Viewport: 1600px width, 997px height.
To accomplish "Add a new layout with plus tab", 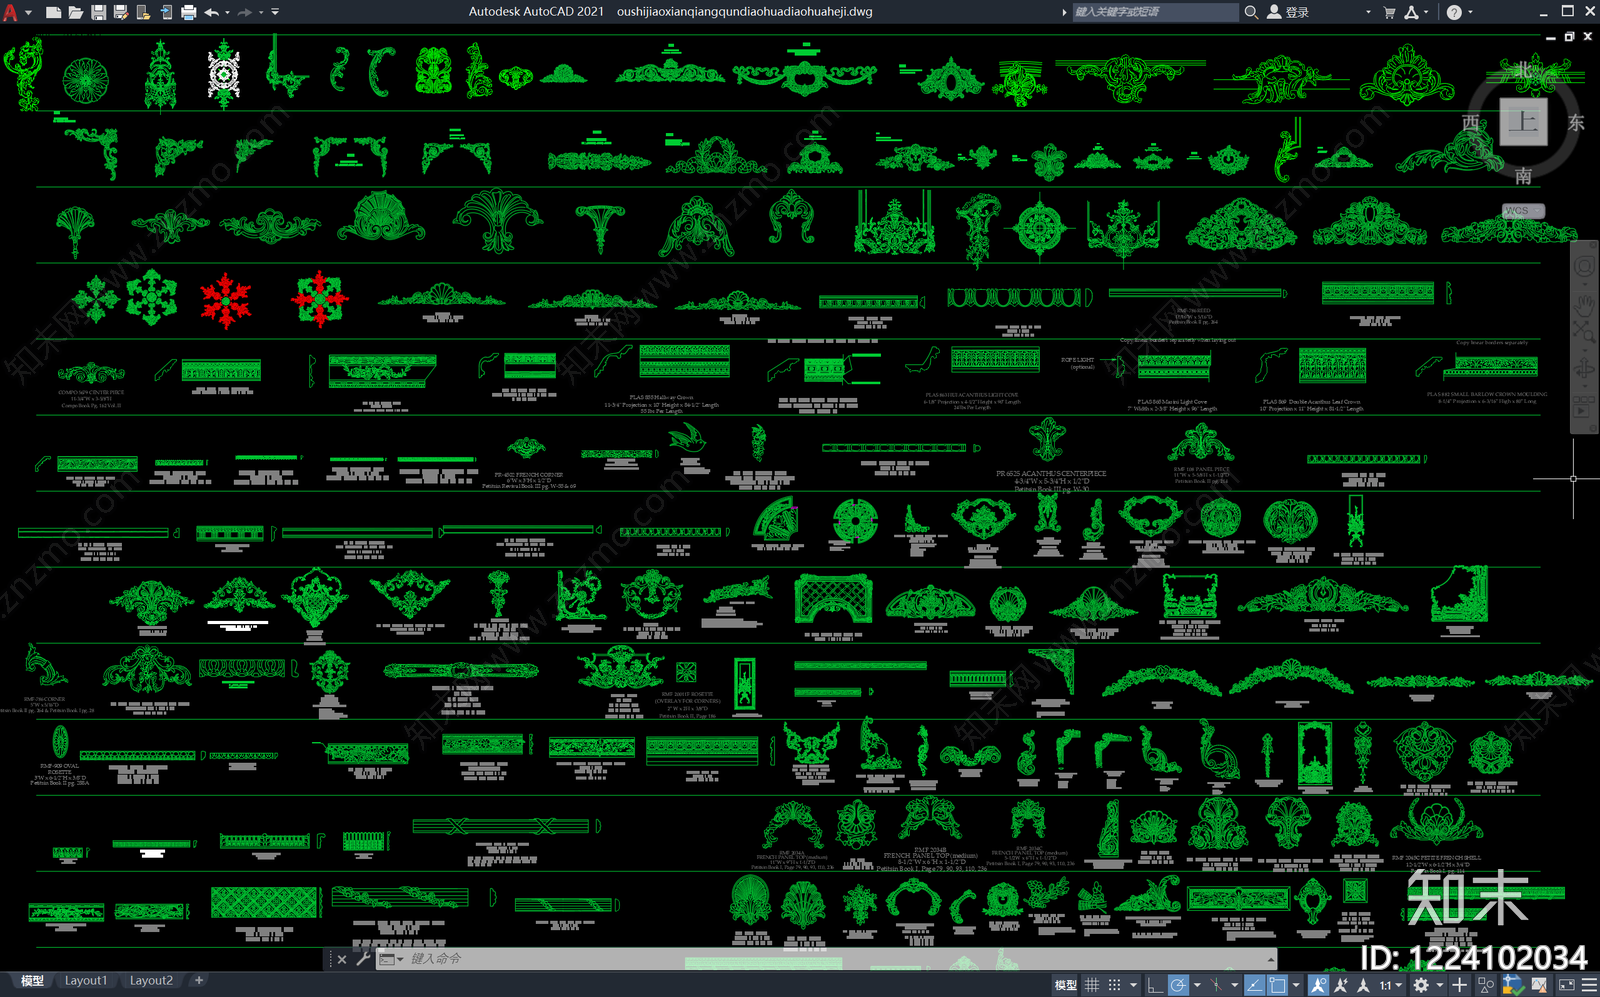I will click(x=199, y=981).
